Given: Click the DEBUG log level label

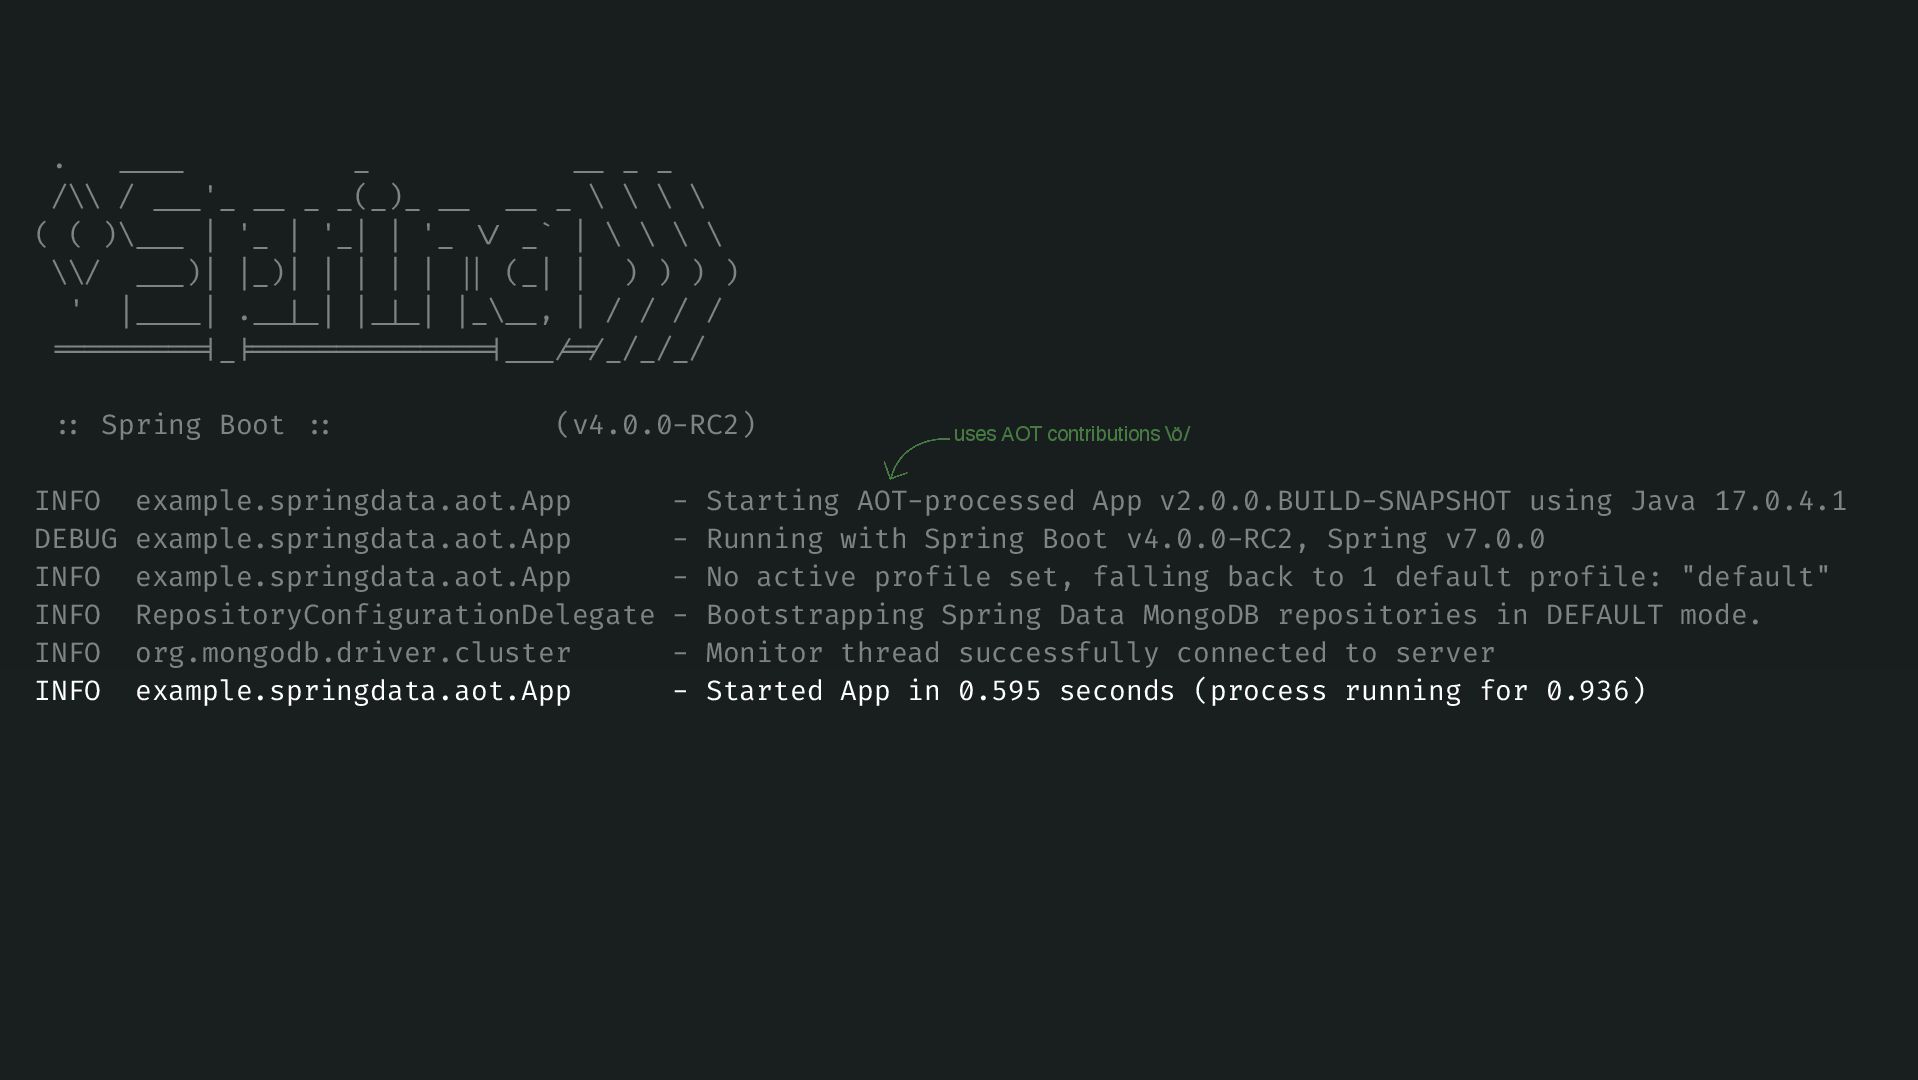Looking at the screenshot, I should (75, 539).
